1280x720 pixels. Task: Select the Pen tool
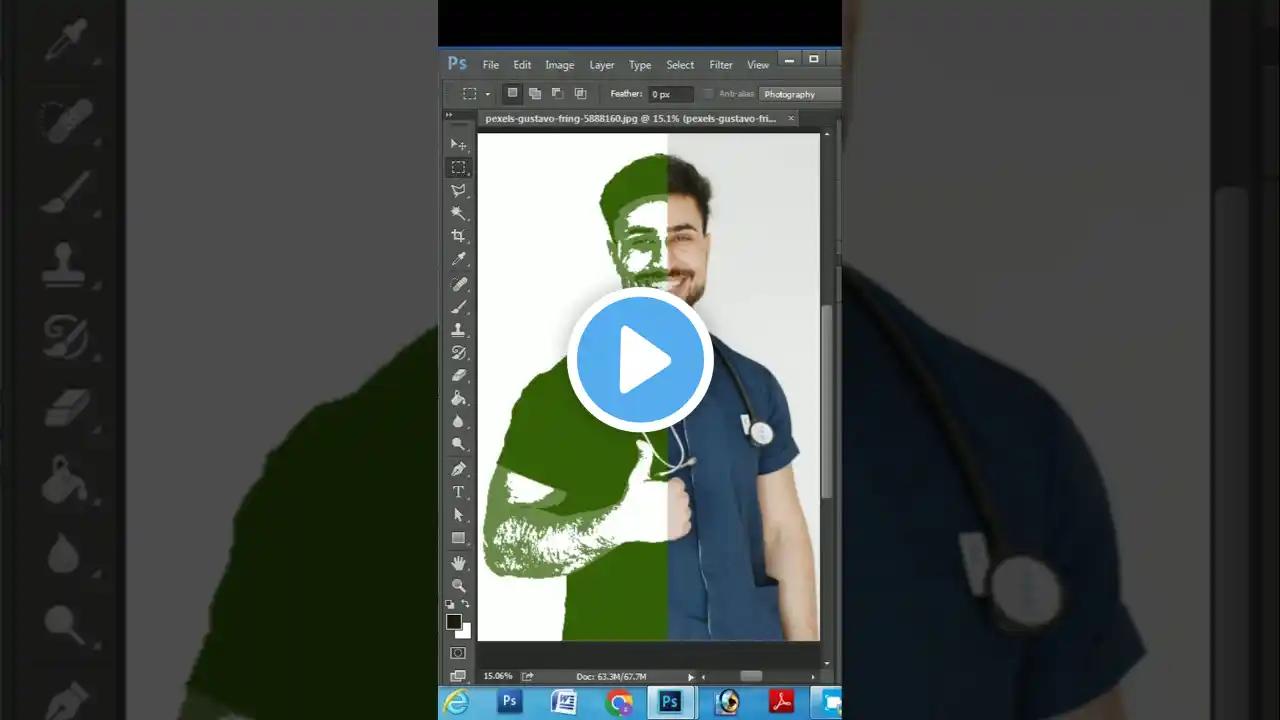(458, 469)
